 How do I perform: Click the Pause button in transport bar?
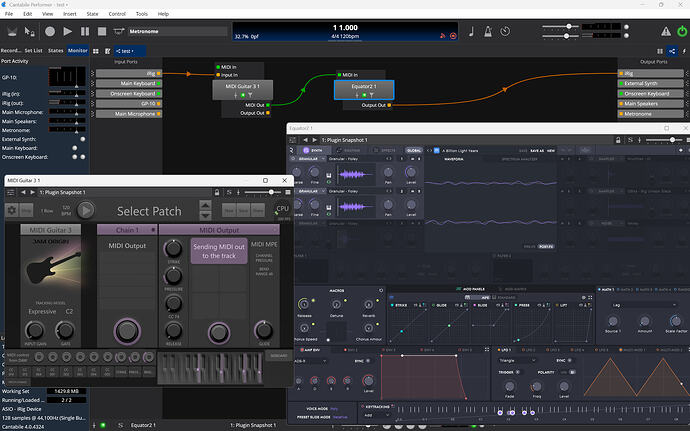coord(85,31)
